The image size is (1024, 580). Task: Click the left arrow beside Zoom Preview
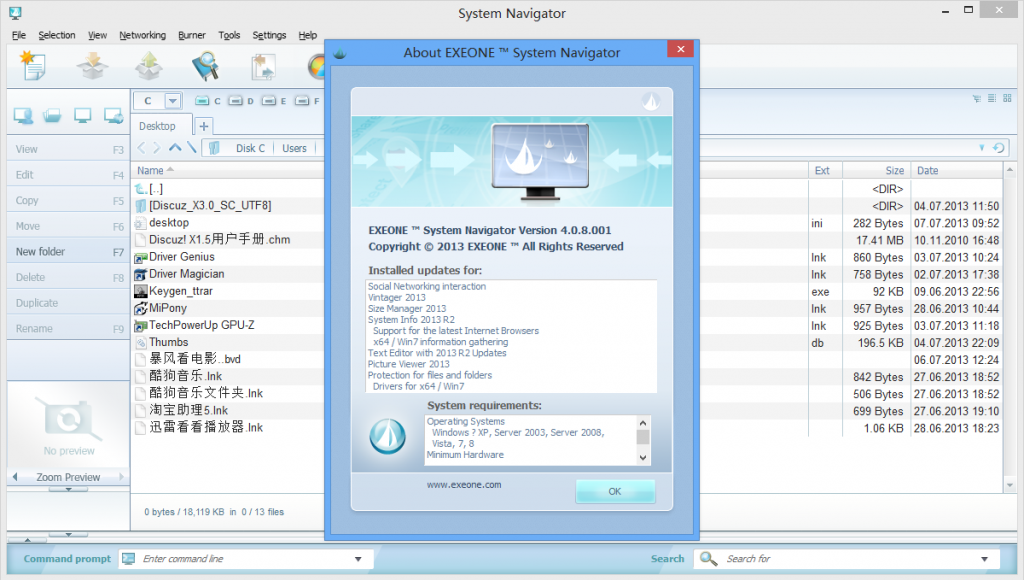15,477
